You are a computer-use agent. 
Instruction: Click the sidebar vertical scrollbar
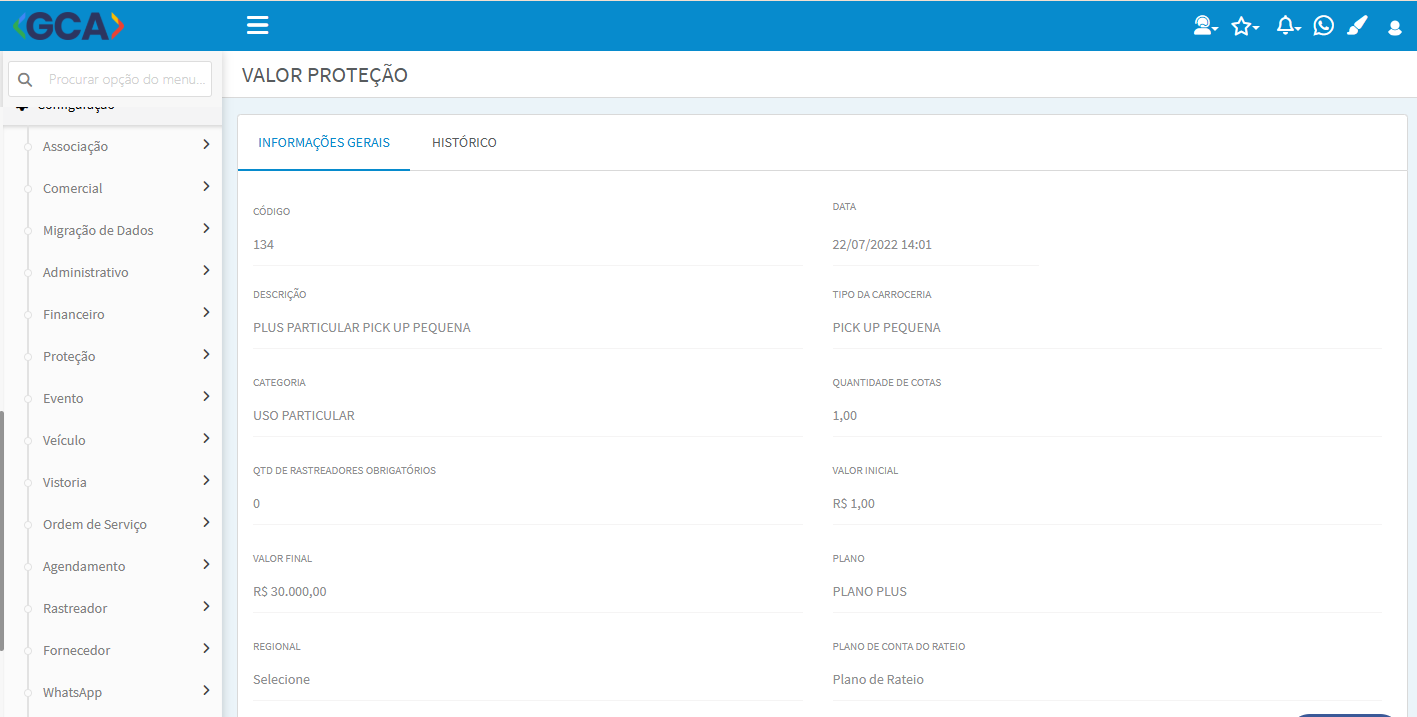coord(2,530)
